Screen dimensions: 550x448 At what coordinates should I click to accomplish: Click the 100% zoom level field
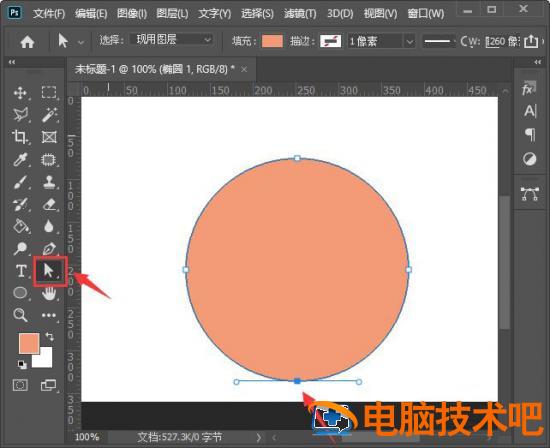coord(87,437)
